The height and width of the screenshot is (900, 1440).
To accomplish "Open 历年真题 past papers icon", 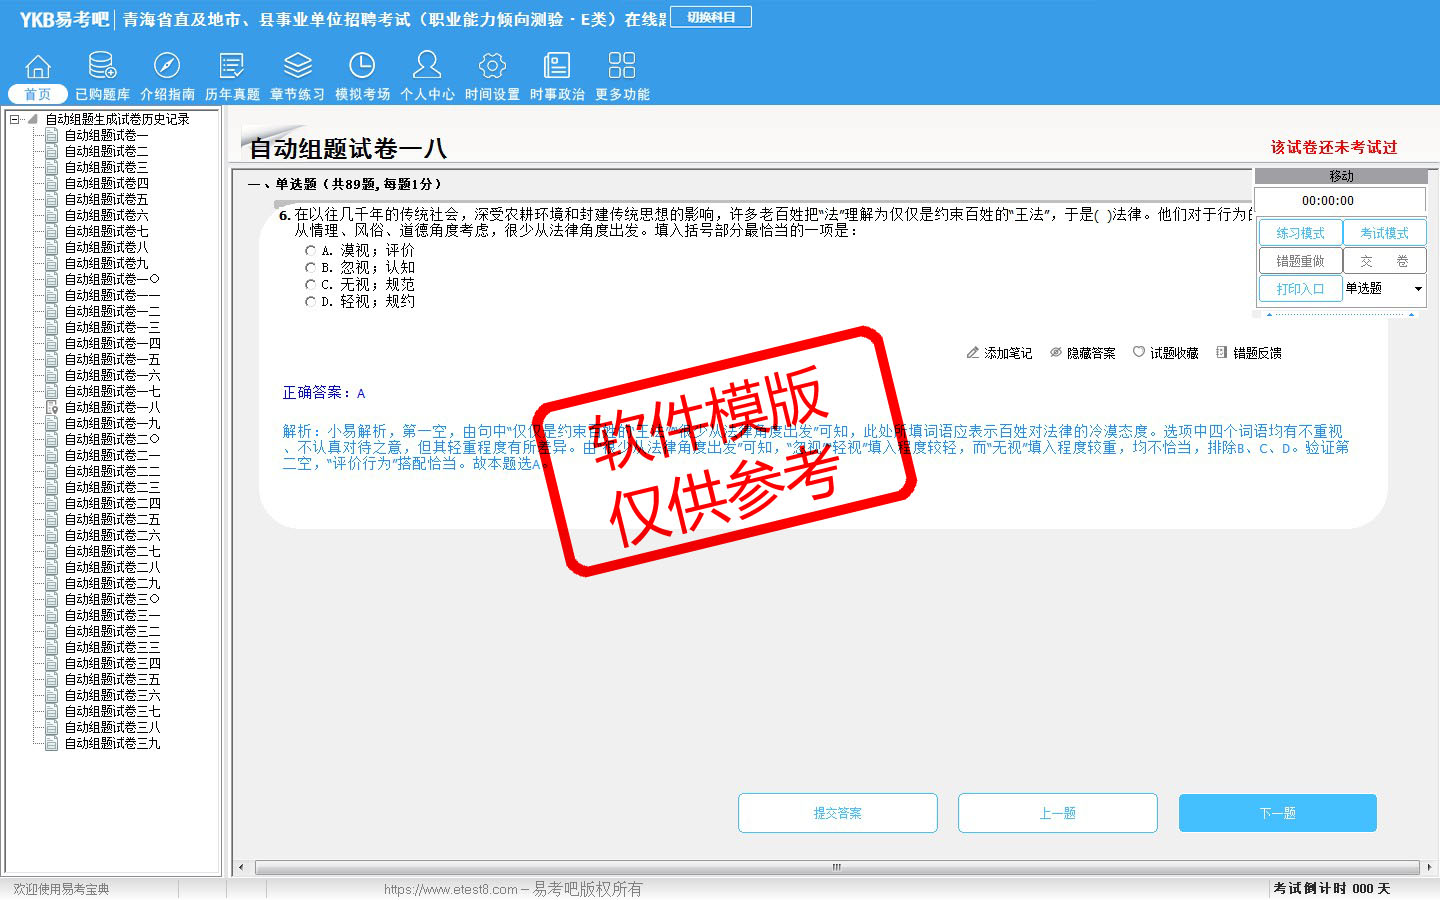I will click(232, 67).
